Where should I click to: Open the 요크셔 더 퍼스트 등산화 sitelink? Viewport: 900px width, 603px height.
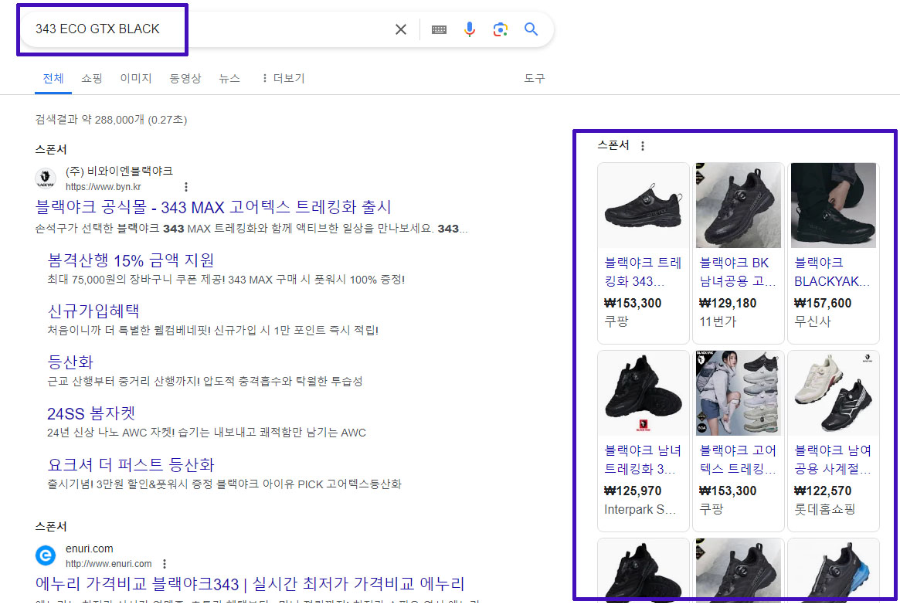pyautogui.click(x=131, y=464)
